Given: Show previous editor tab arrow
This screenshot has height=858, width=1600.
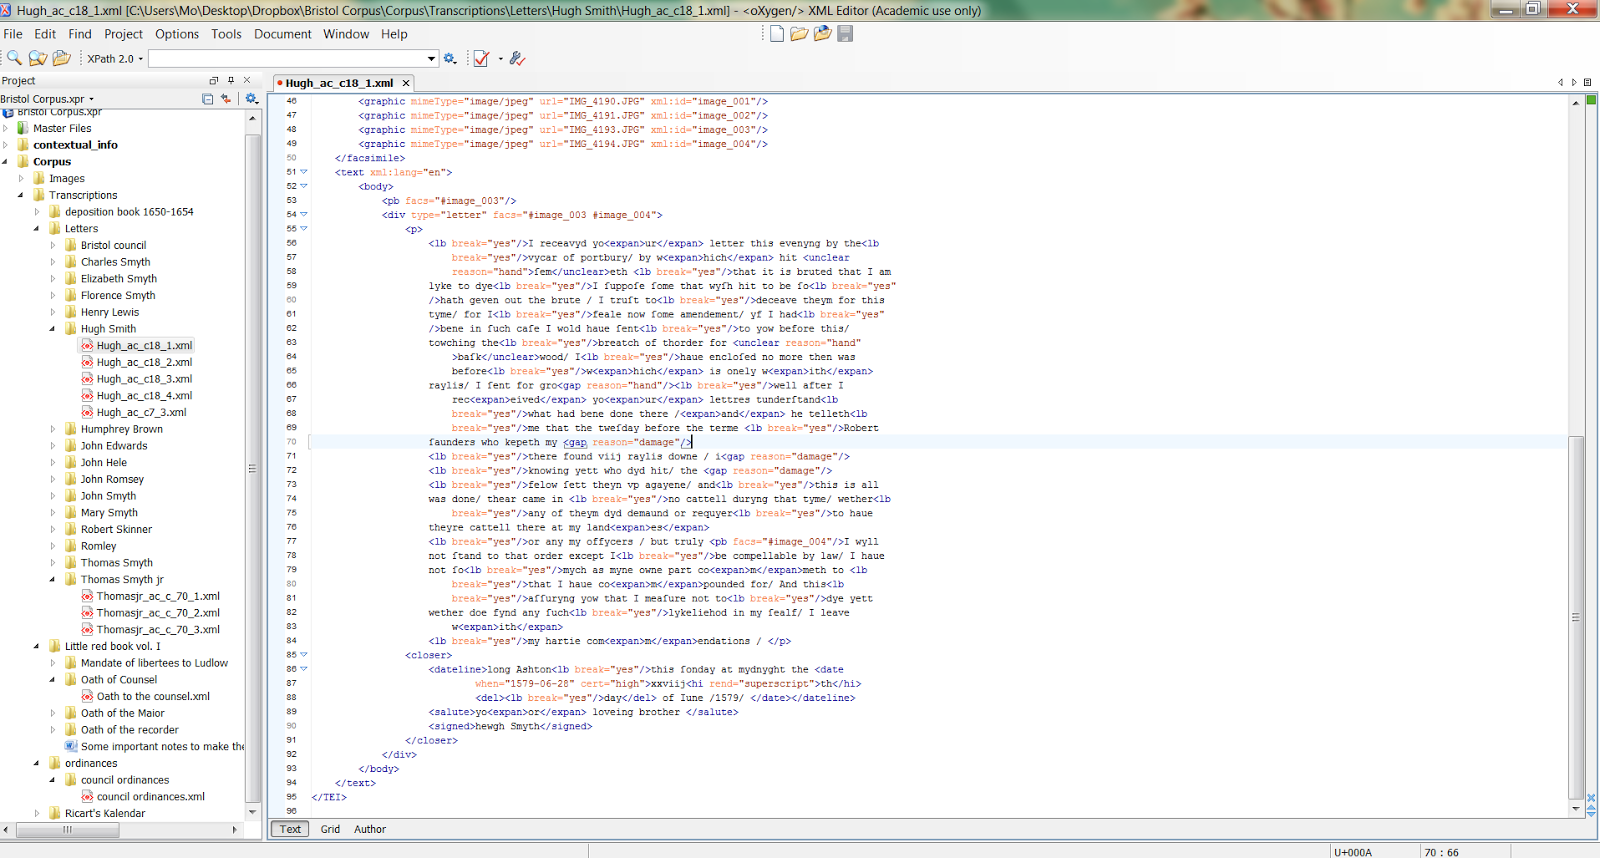Looking at the screenshot, I should [1560, 82].
